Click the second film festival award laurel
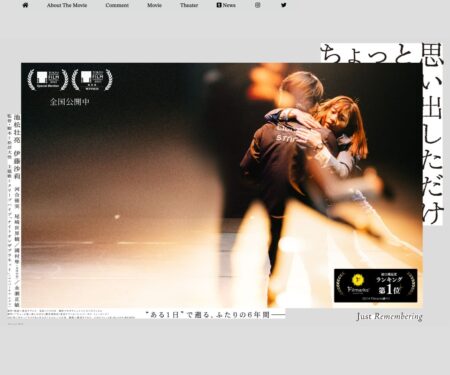The width and height of the screenshot is (450, 375). pos(92,80)
